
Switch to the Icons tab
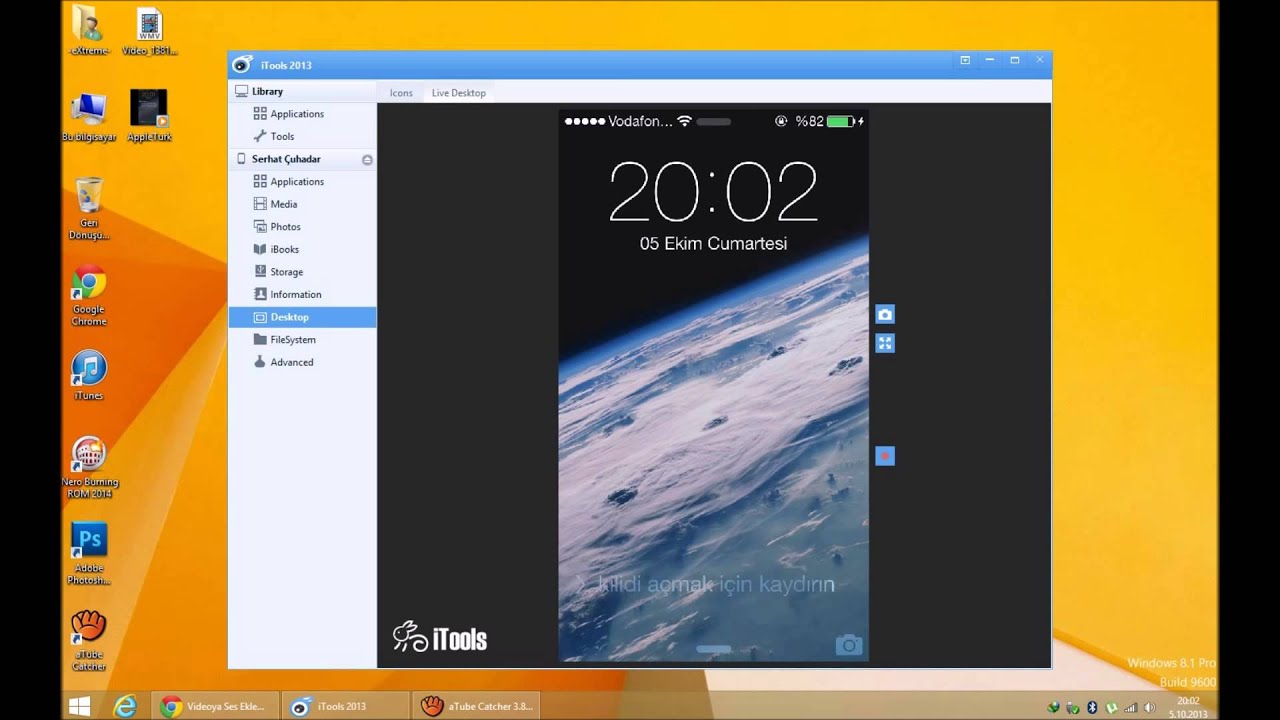[x=401, y=93]
